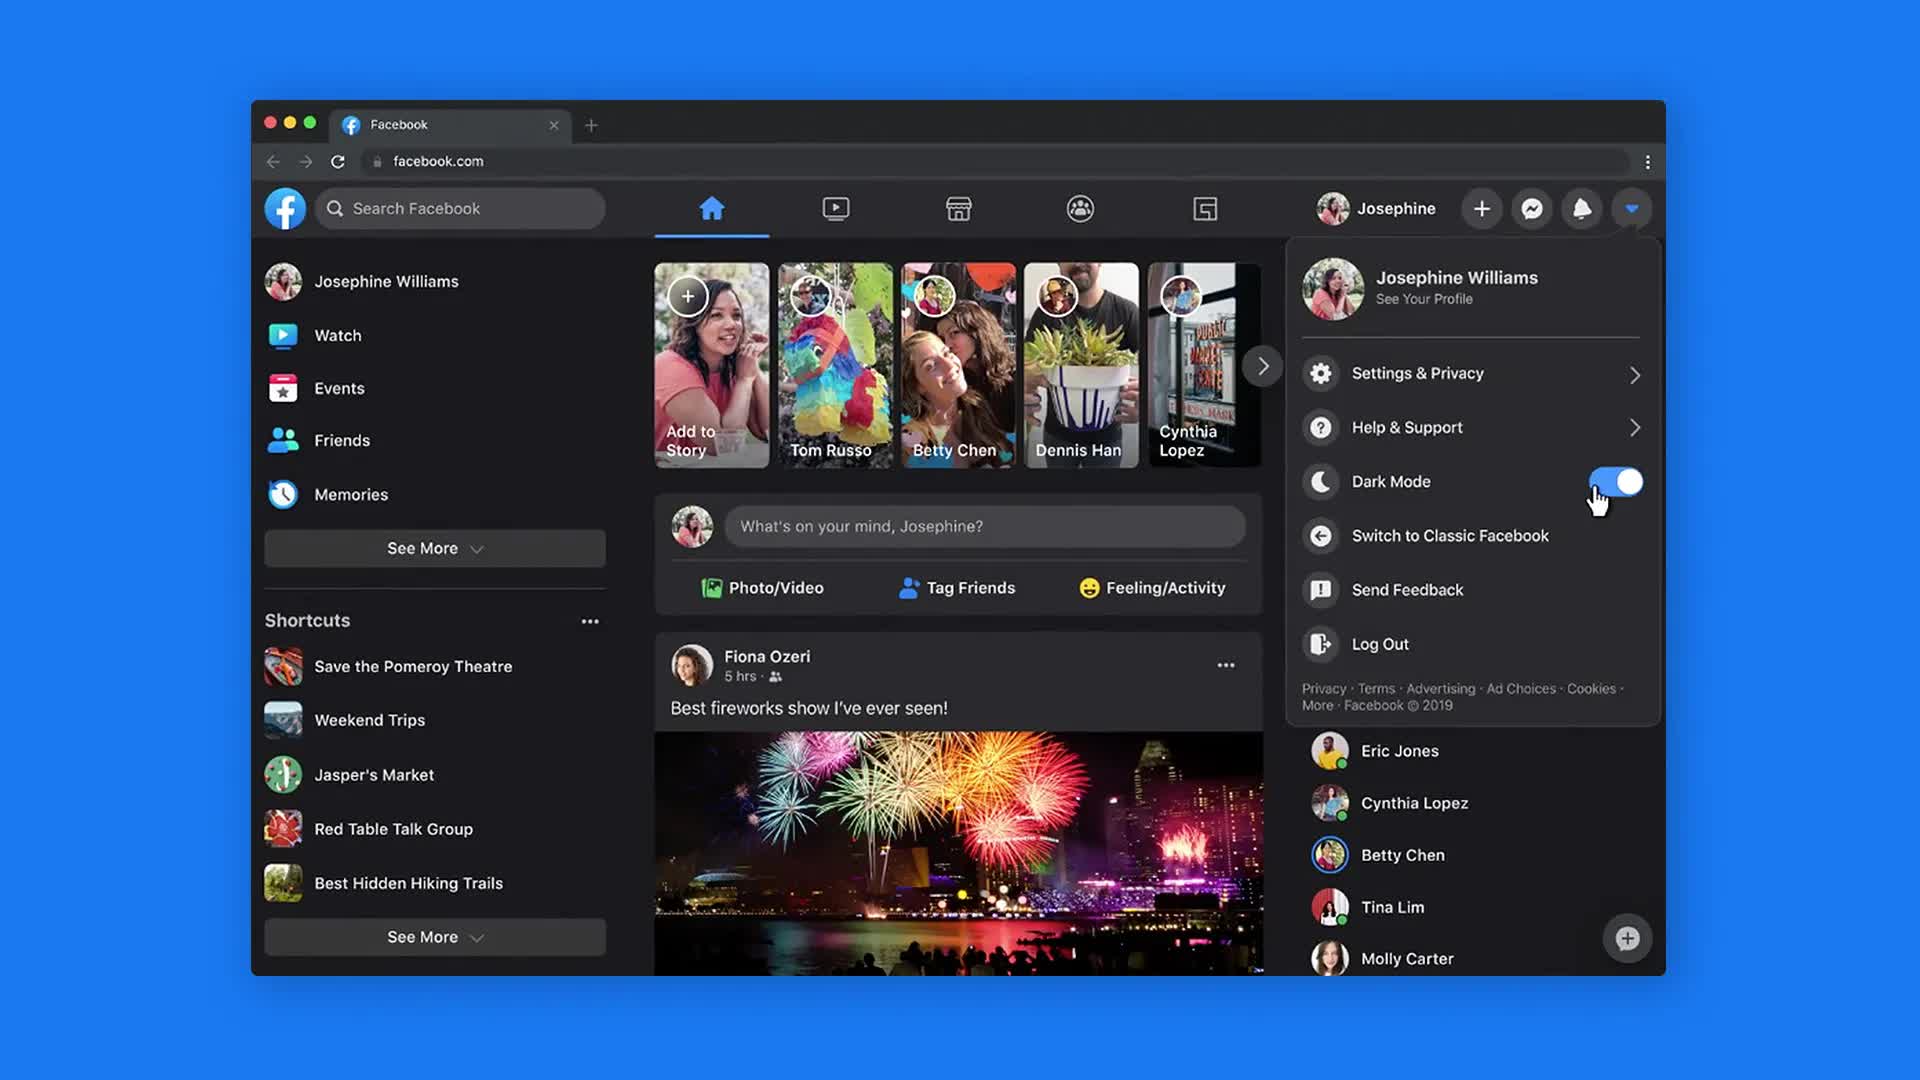This screenshot has width=1920, height=1080.
Task: Expand See More shortcuts section
Action: [x=434, y=936]
